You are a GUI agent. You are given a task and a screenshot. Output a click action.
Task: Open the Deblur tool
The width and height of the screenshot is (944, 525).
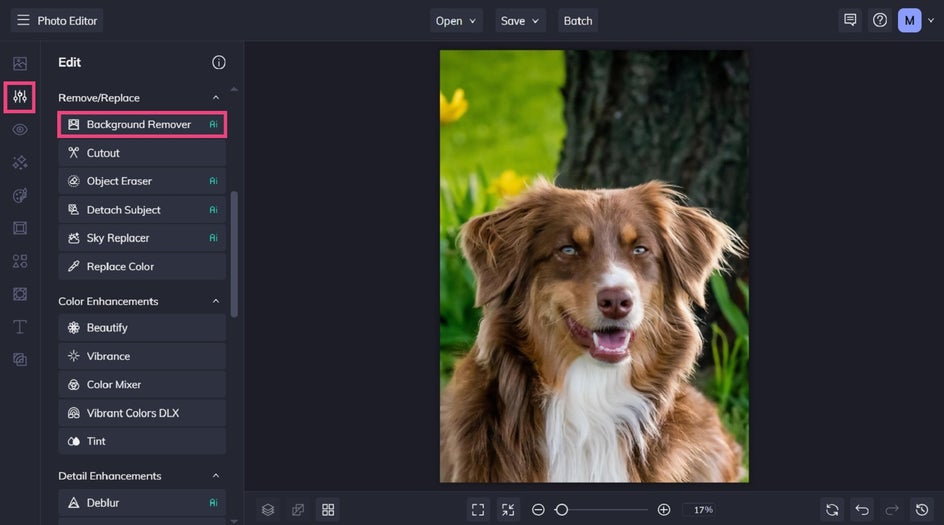coord(142,503)
